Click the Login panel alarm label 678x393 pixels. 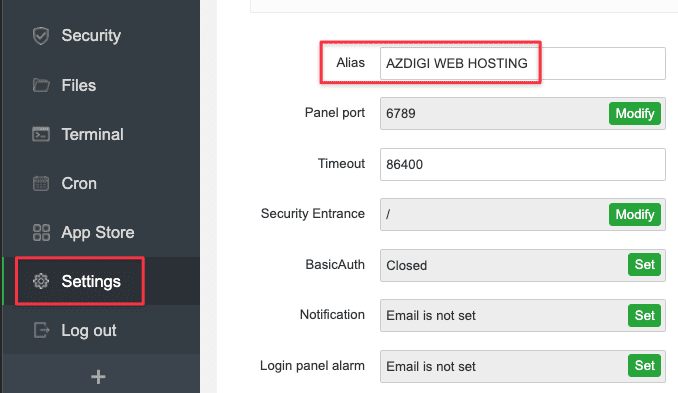click(312, 366)
